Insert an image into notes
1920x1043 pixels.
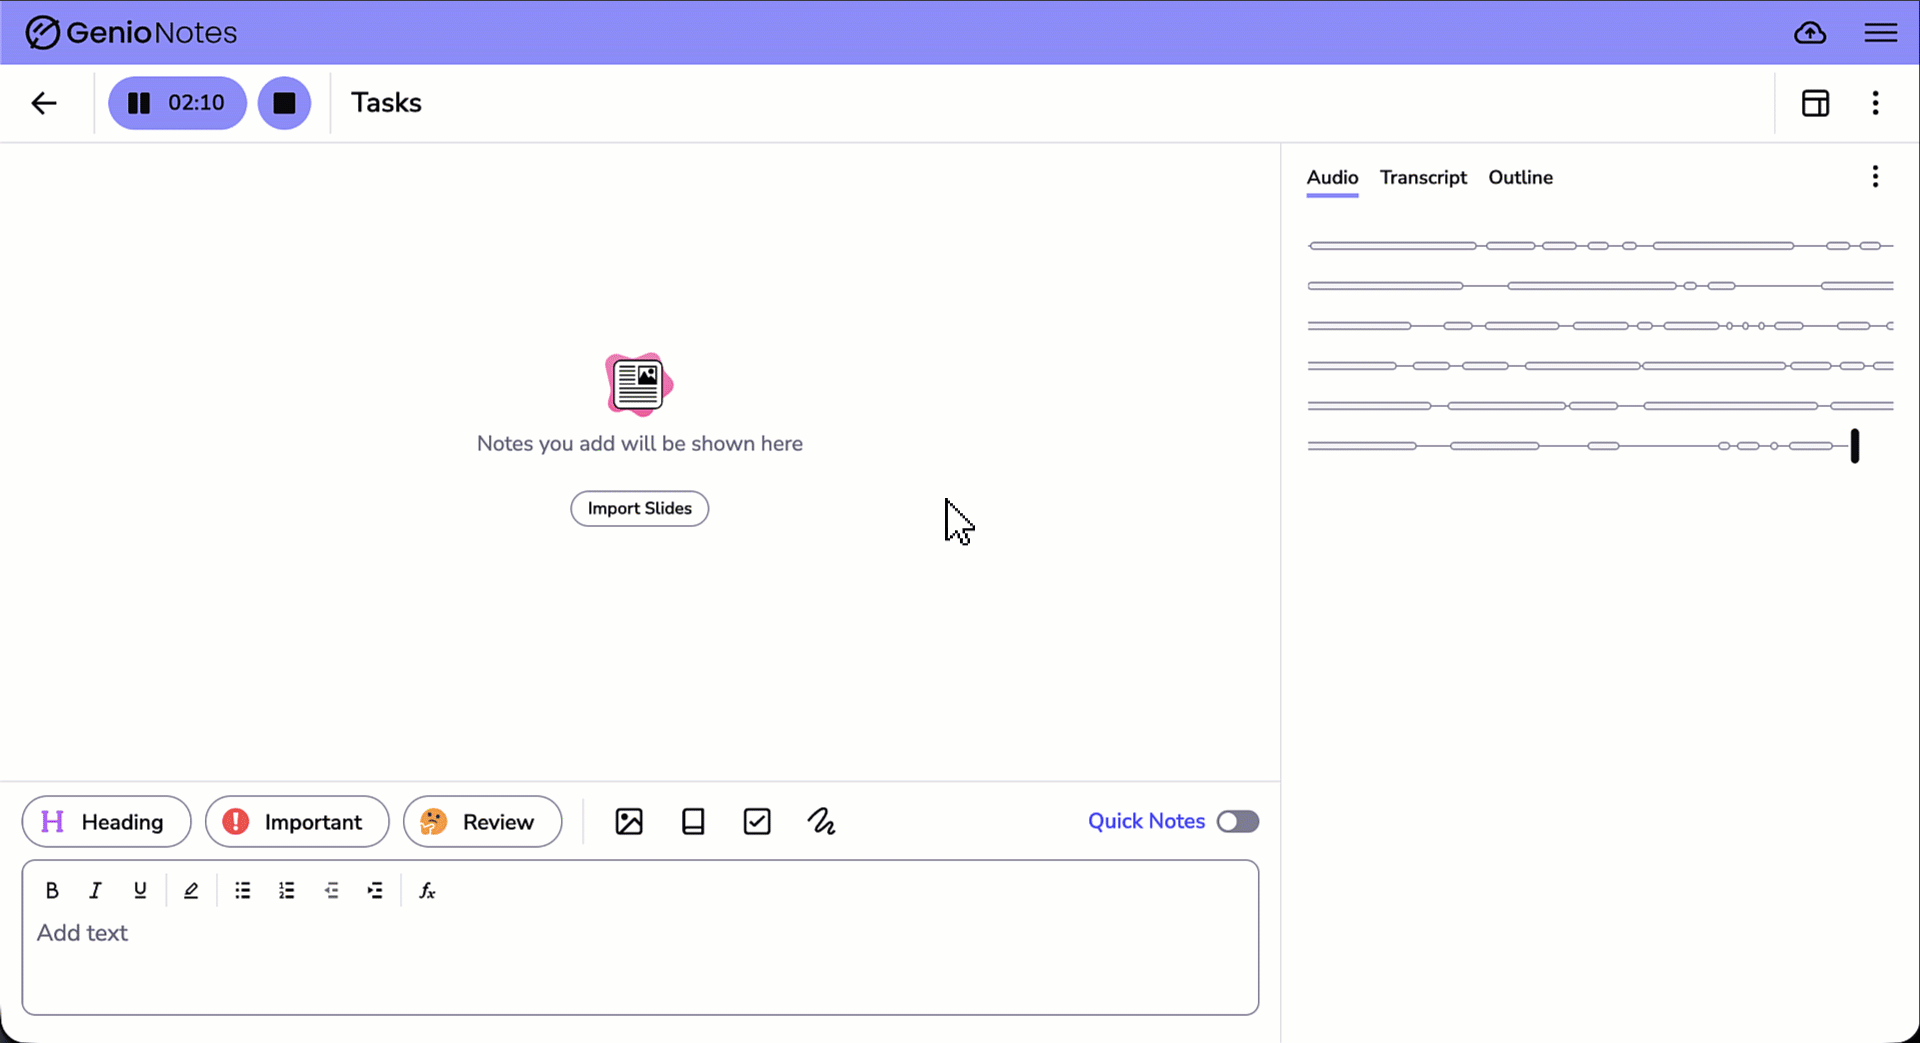tap(629, 822)
